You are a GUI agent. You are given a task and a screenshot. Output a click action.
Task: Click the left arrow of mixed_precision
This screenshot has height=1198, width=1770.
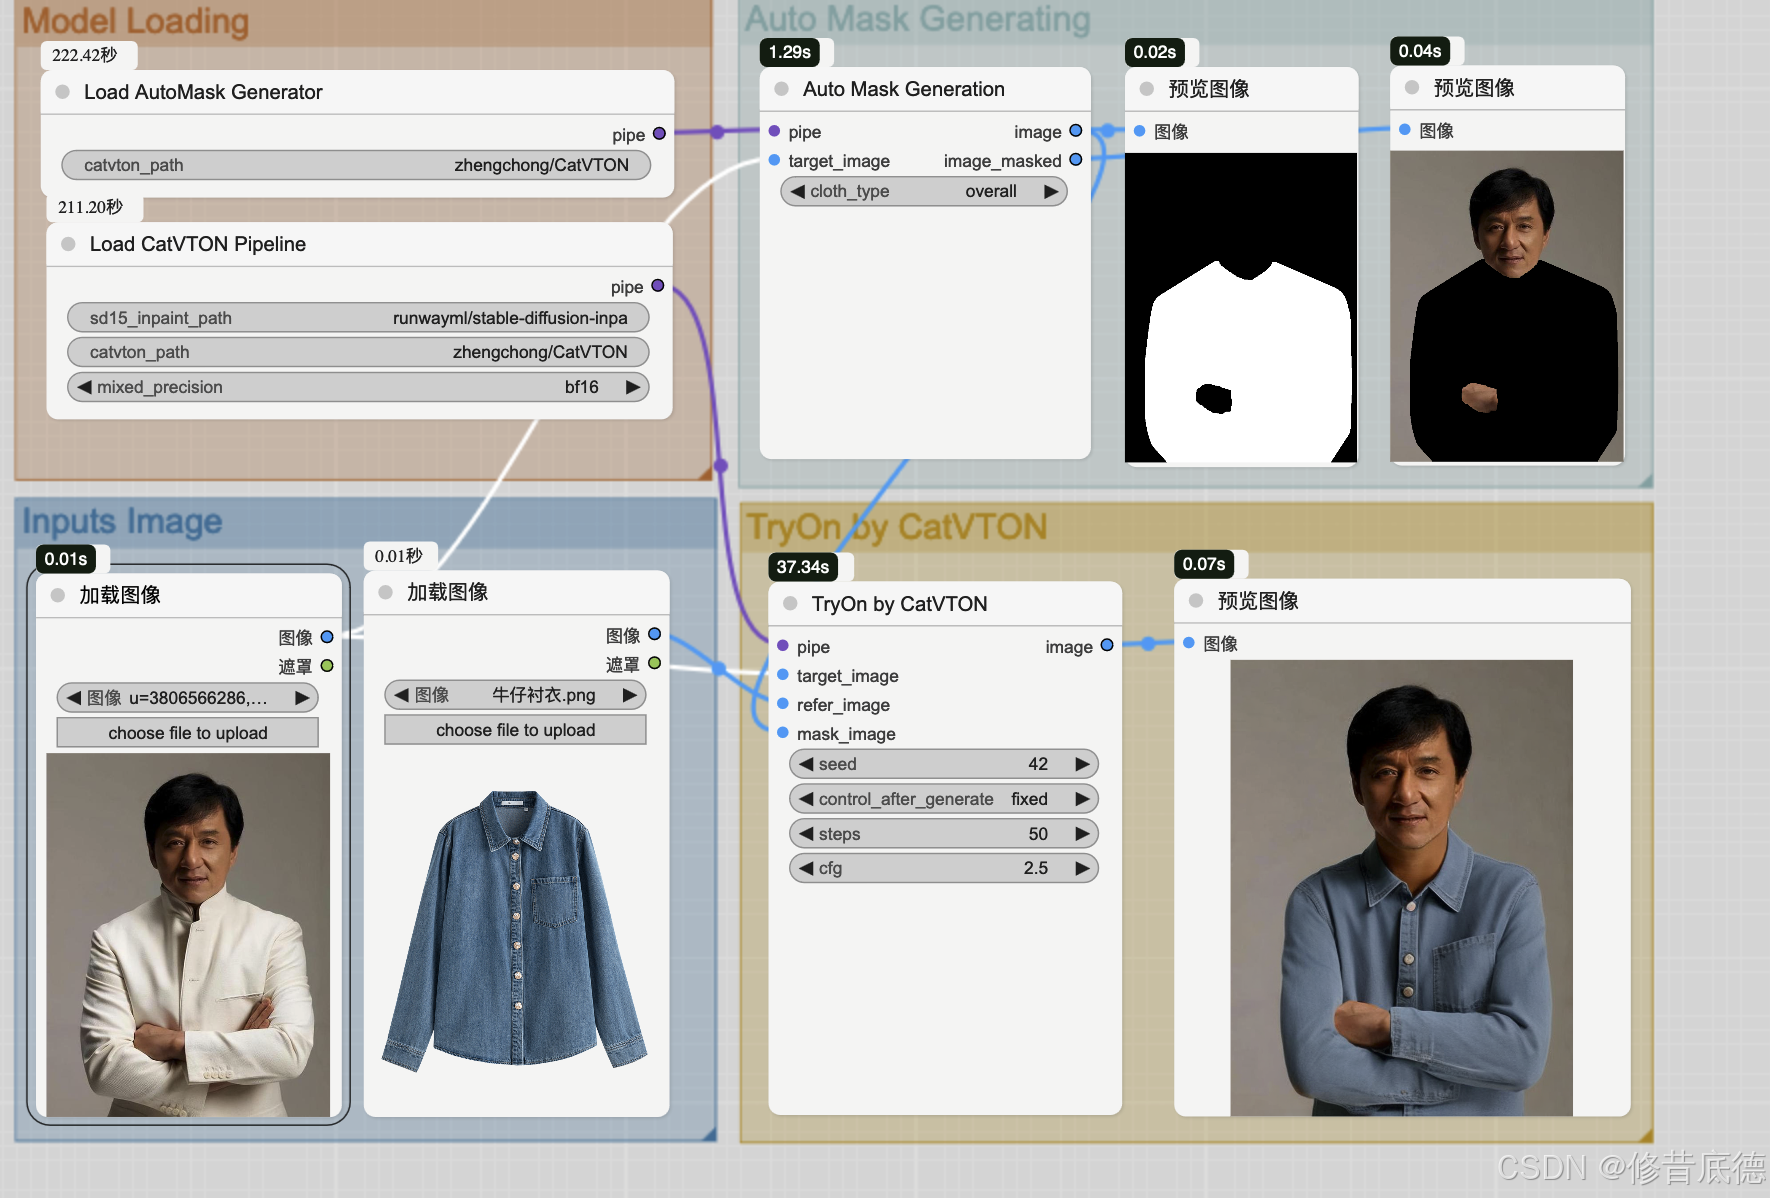pyautogui.click(x=84, y=387)
